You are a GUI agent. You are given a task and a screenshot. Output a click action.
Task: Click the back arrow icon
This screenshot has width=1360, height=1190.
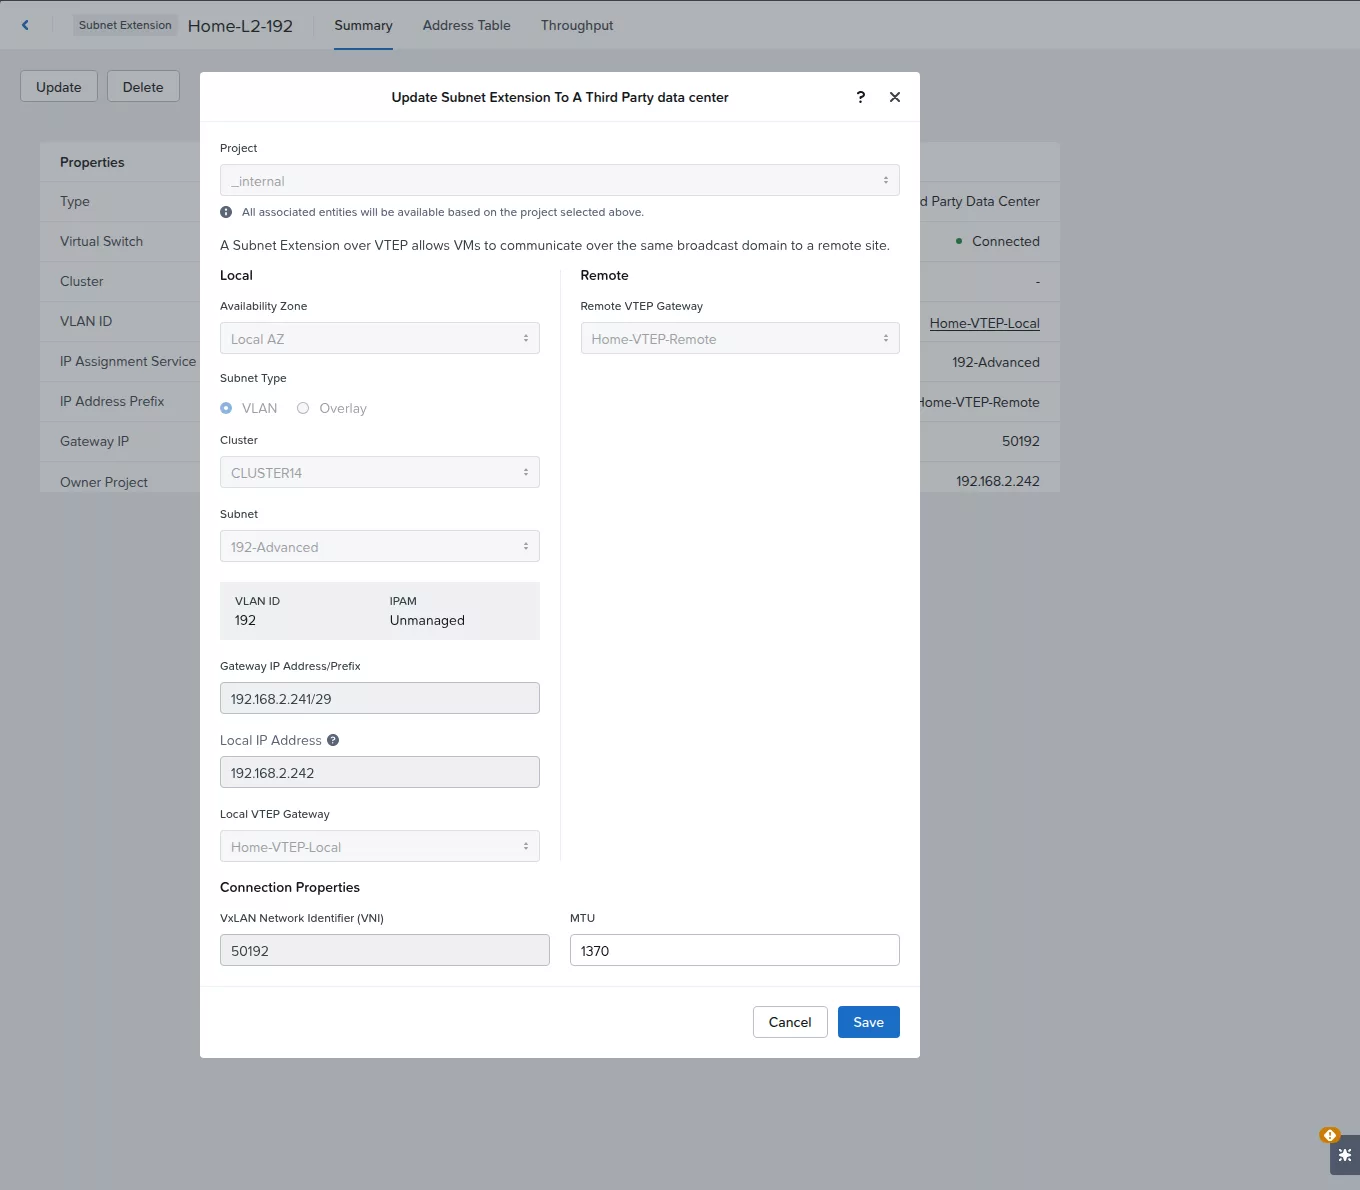[25, 25]
